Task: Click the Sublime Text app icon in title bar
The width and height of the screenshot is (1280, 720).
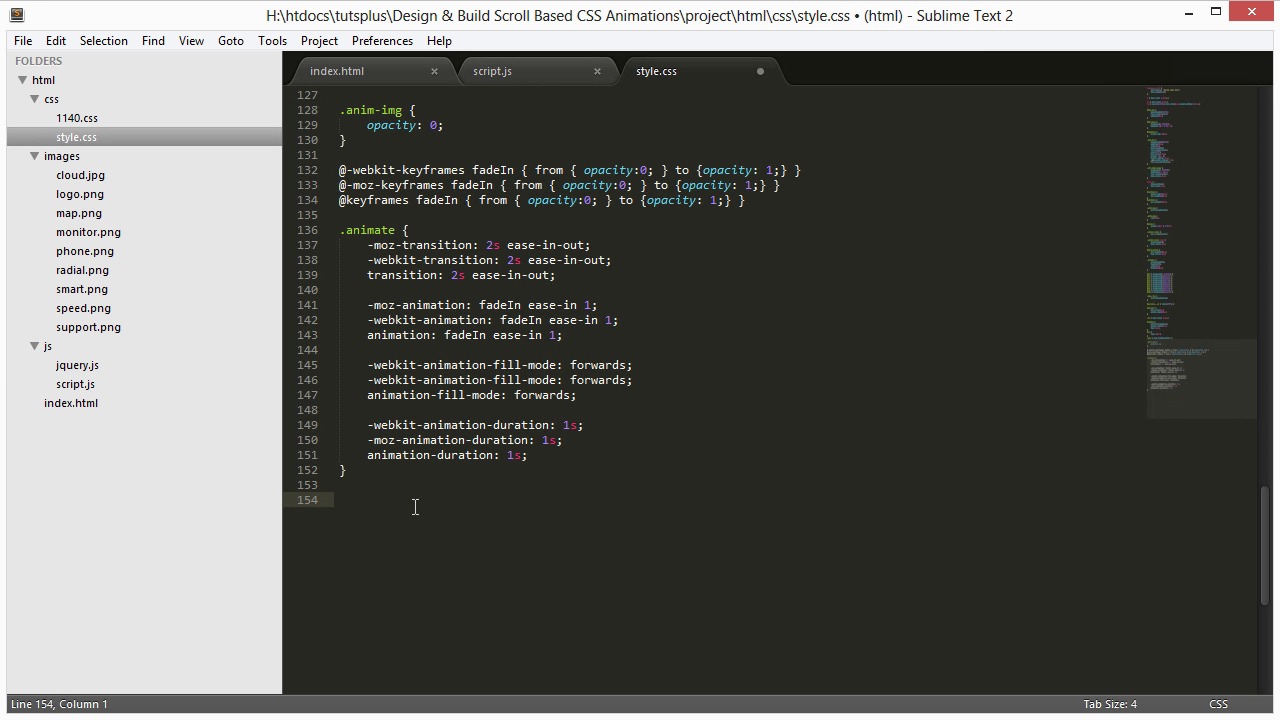Action: click(x=17, y=15)
